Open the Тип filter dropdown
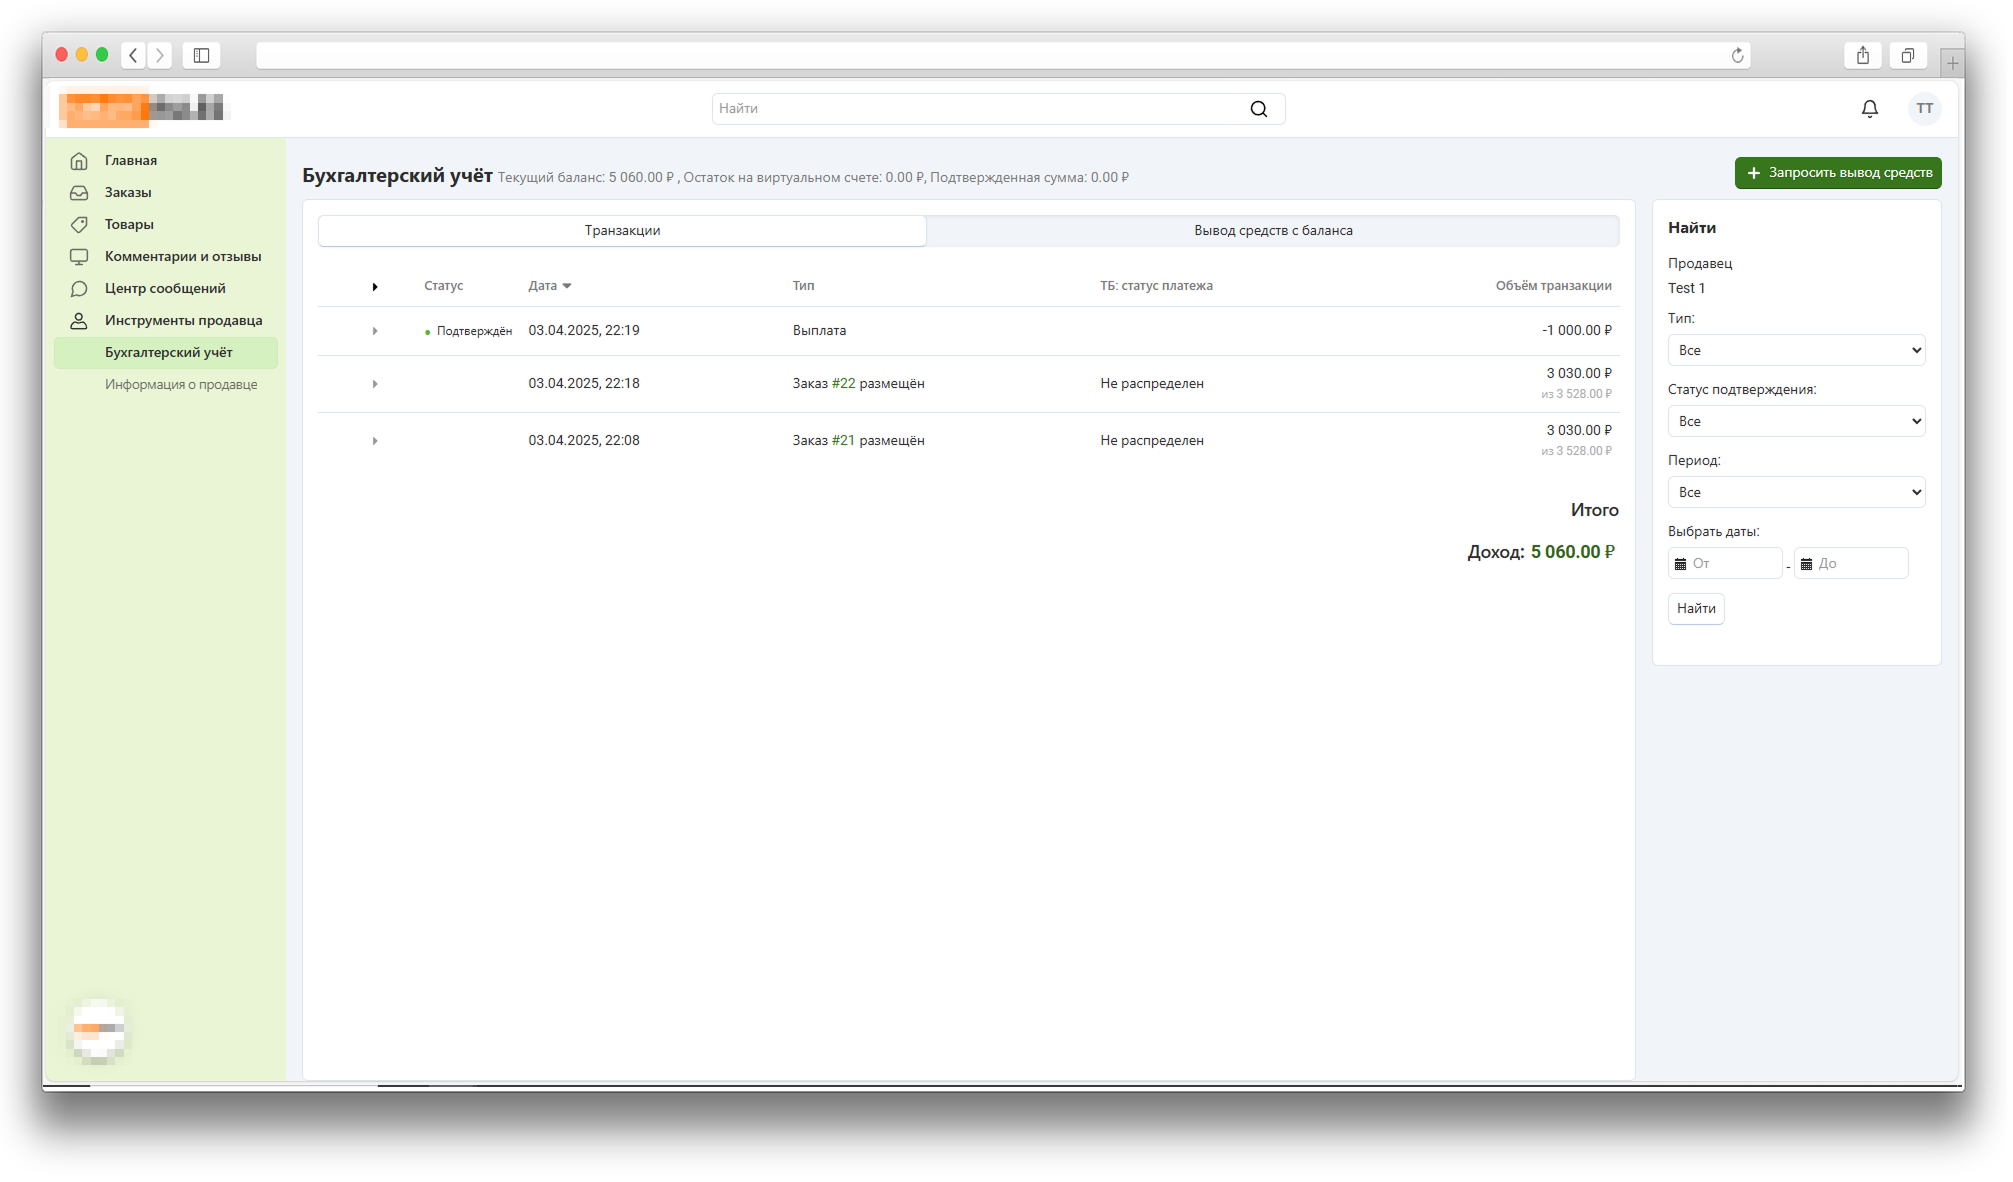 tap(1795, 351)
